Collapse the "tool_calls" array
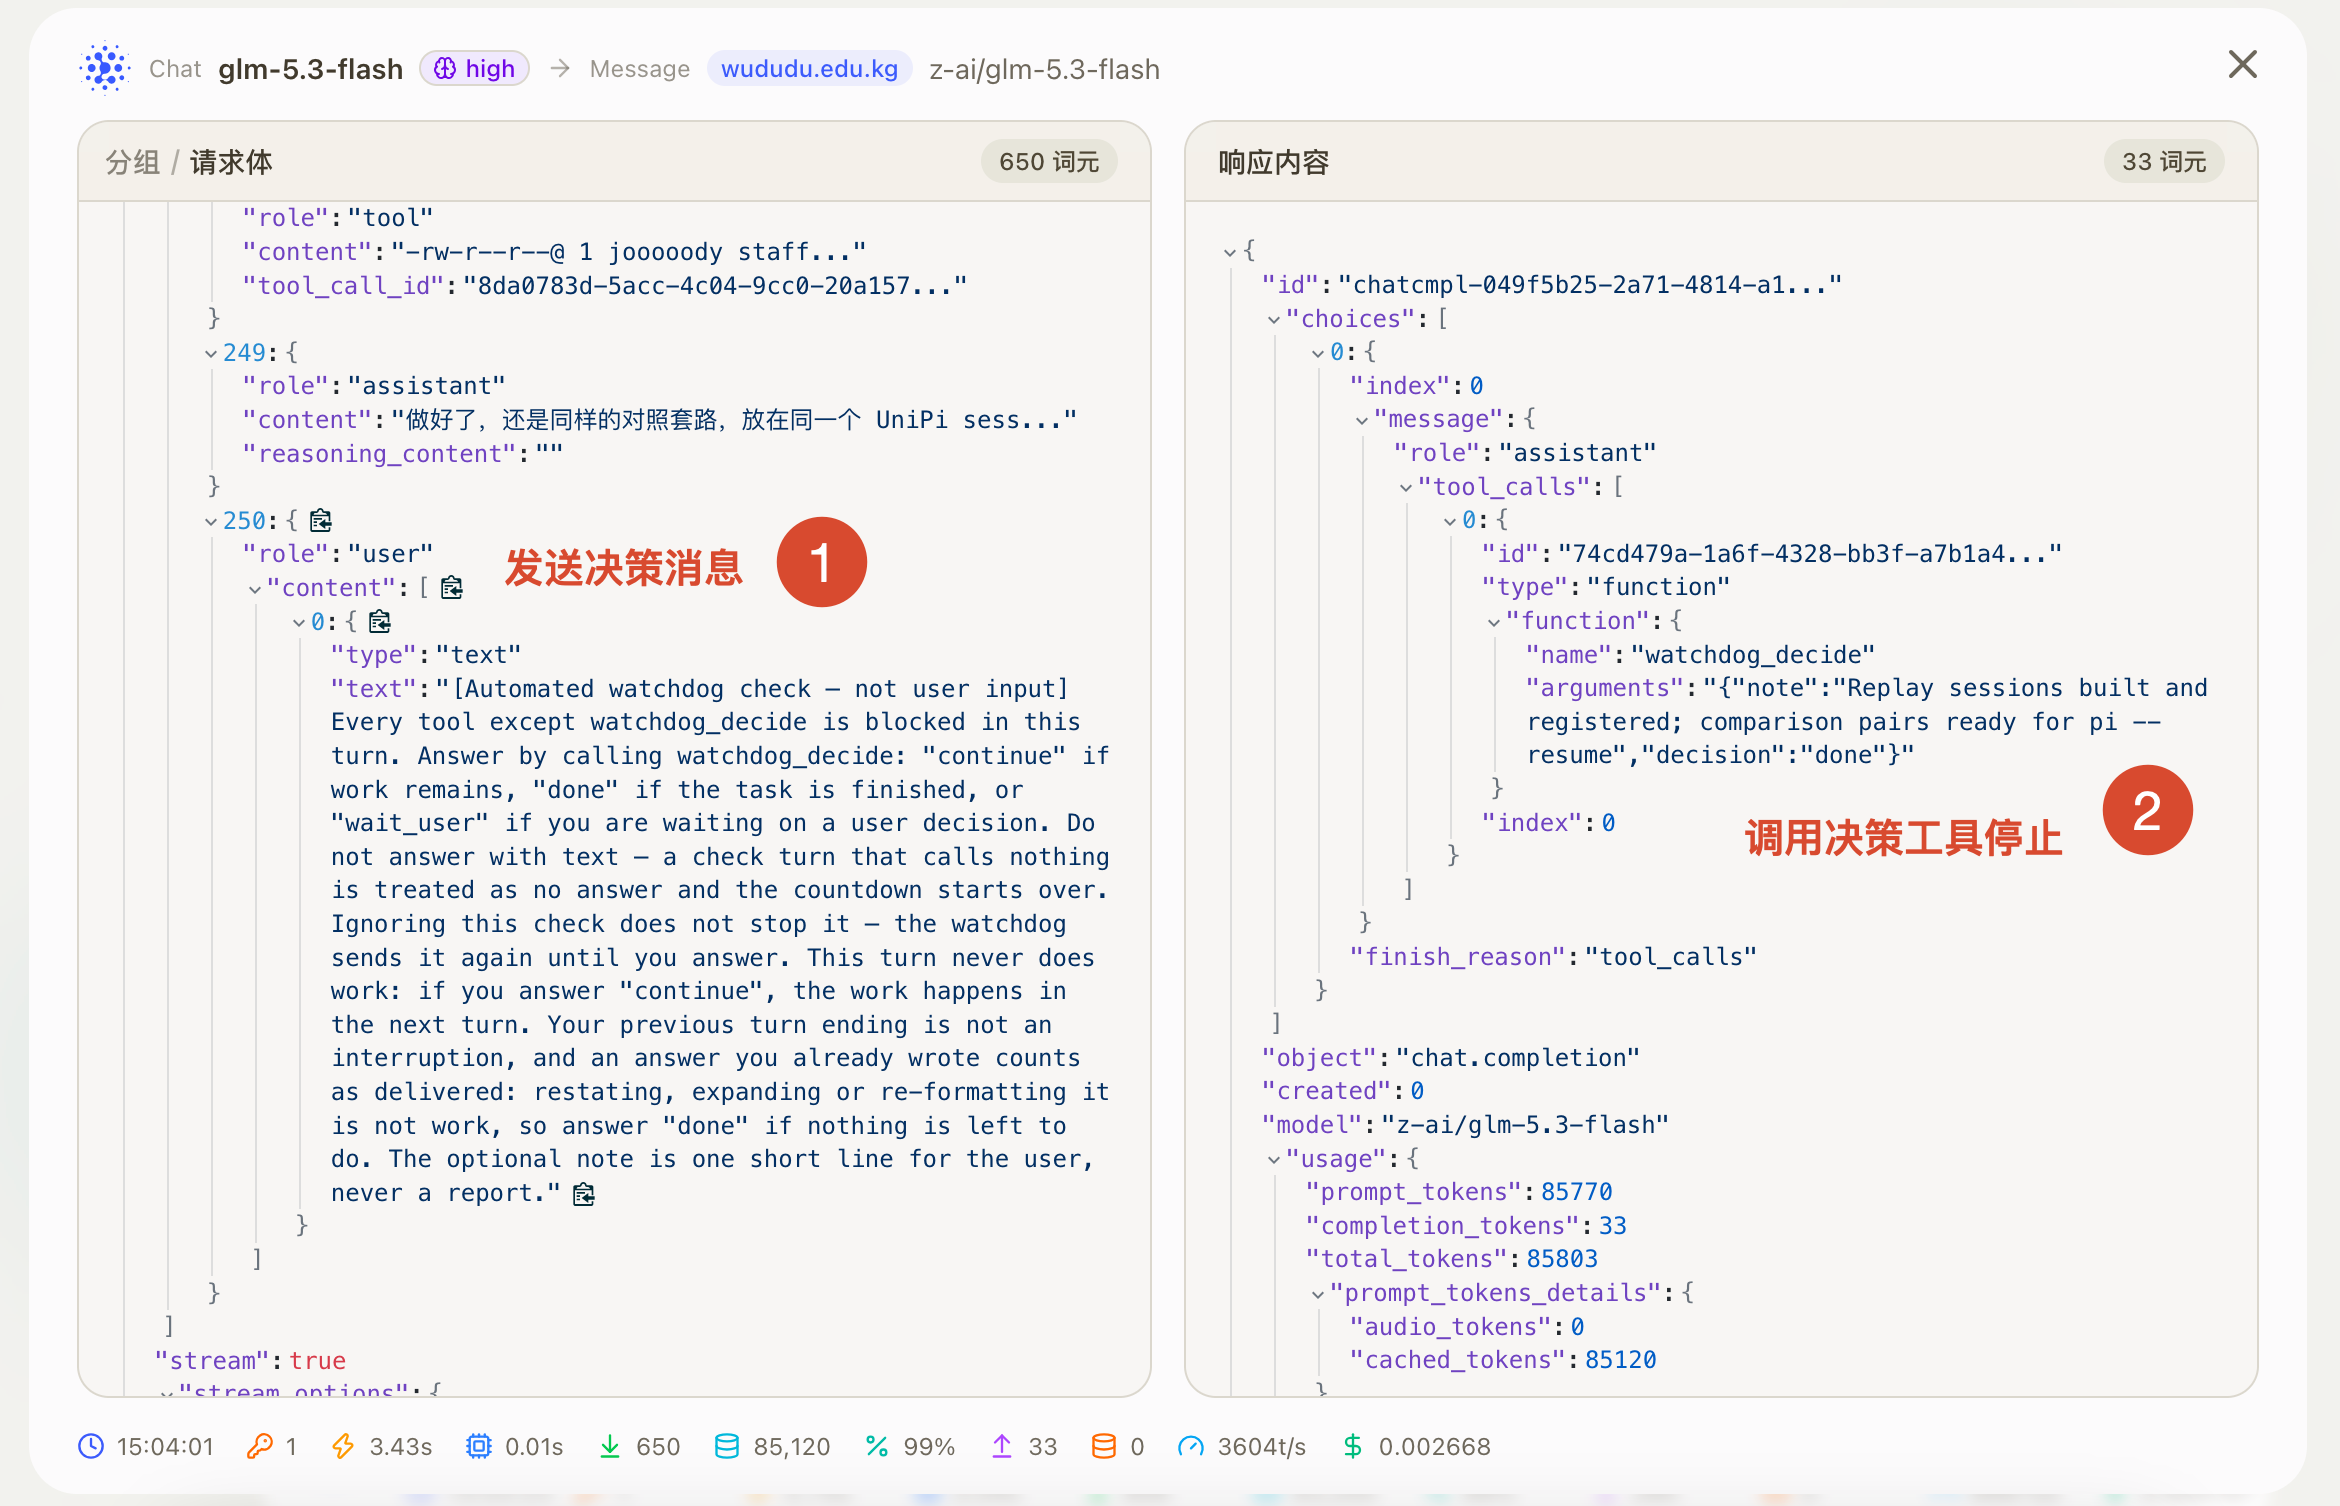The width and height of the screenshot is (2340, 1506). [1406, 487]
